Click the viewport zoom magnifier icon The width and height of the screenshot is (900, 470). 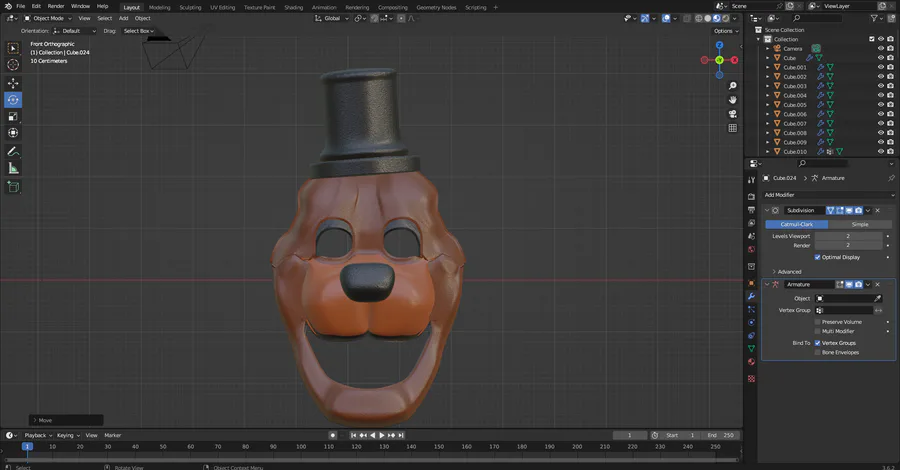732,86
